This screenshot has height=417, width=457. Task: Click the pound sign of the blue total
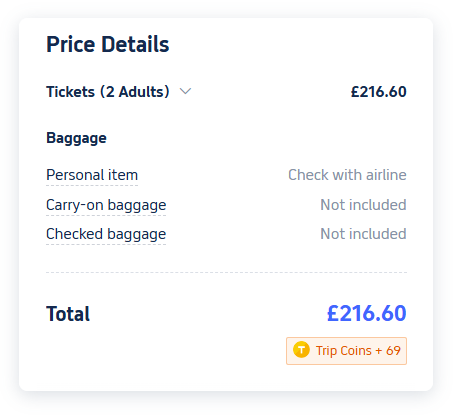333,313
